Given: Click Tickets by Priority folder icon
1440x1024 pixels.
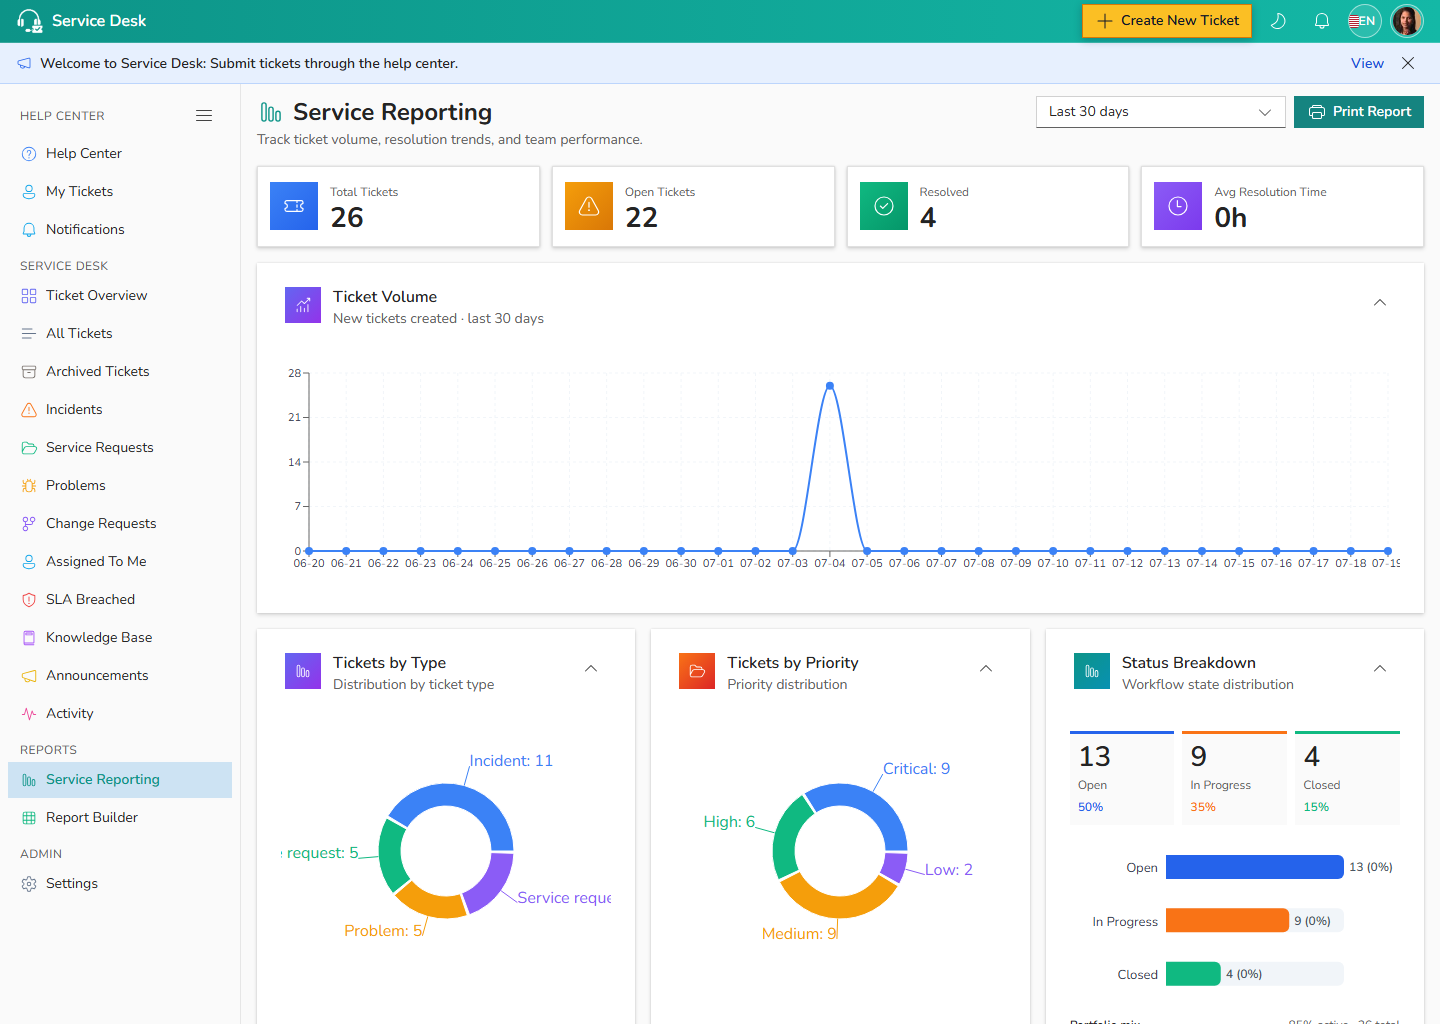Looking at the screenshot, I should coord(697,671).
